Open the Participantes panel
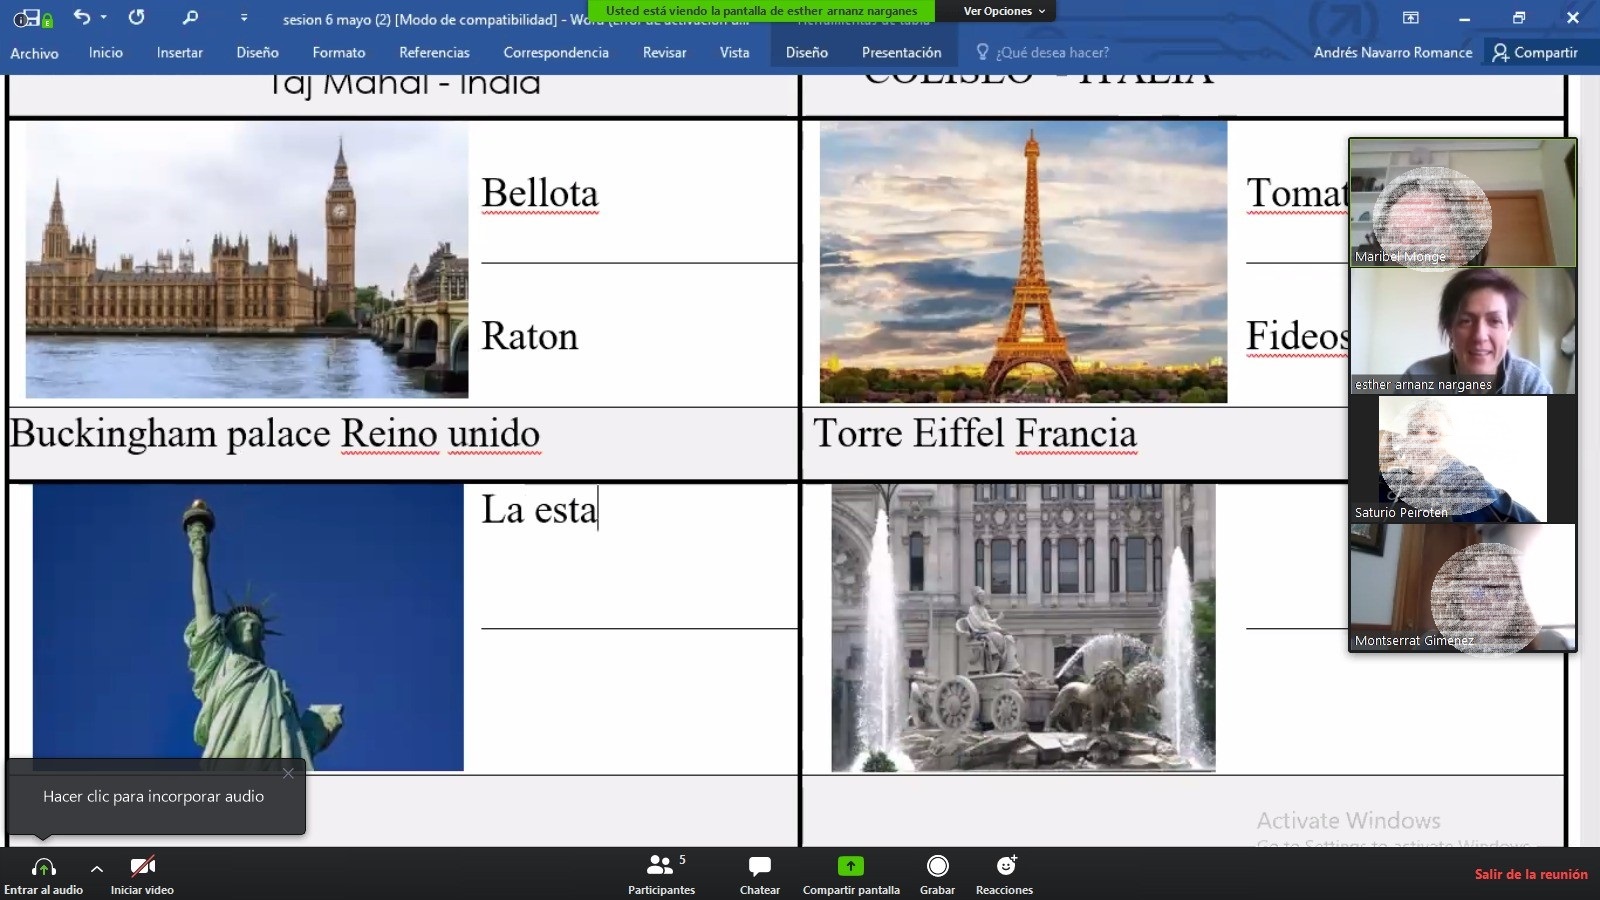The width and height of the screenshot is (1600, 900). [x=661, y=873]
